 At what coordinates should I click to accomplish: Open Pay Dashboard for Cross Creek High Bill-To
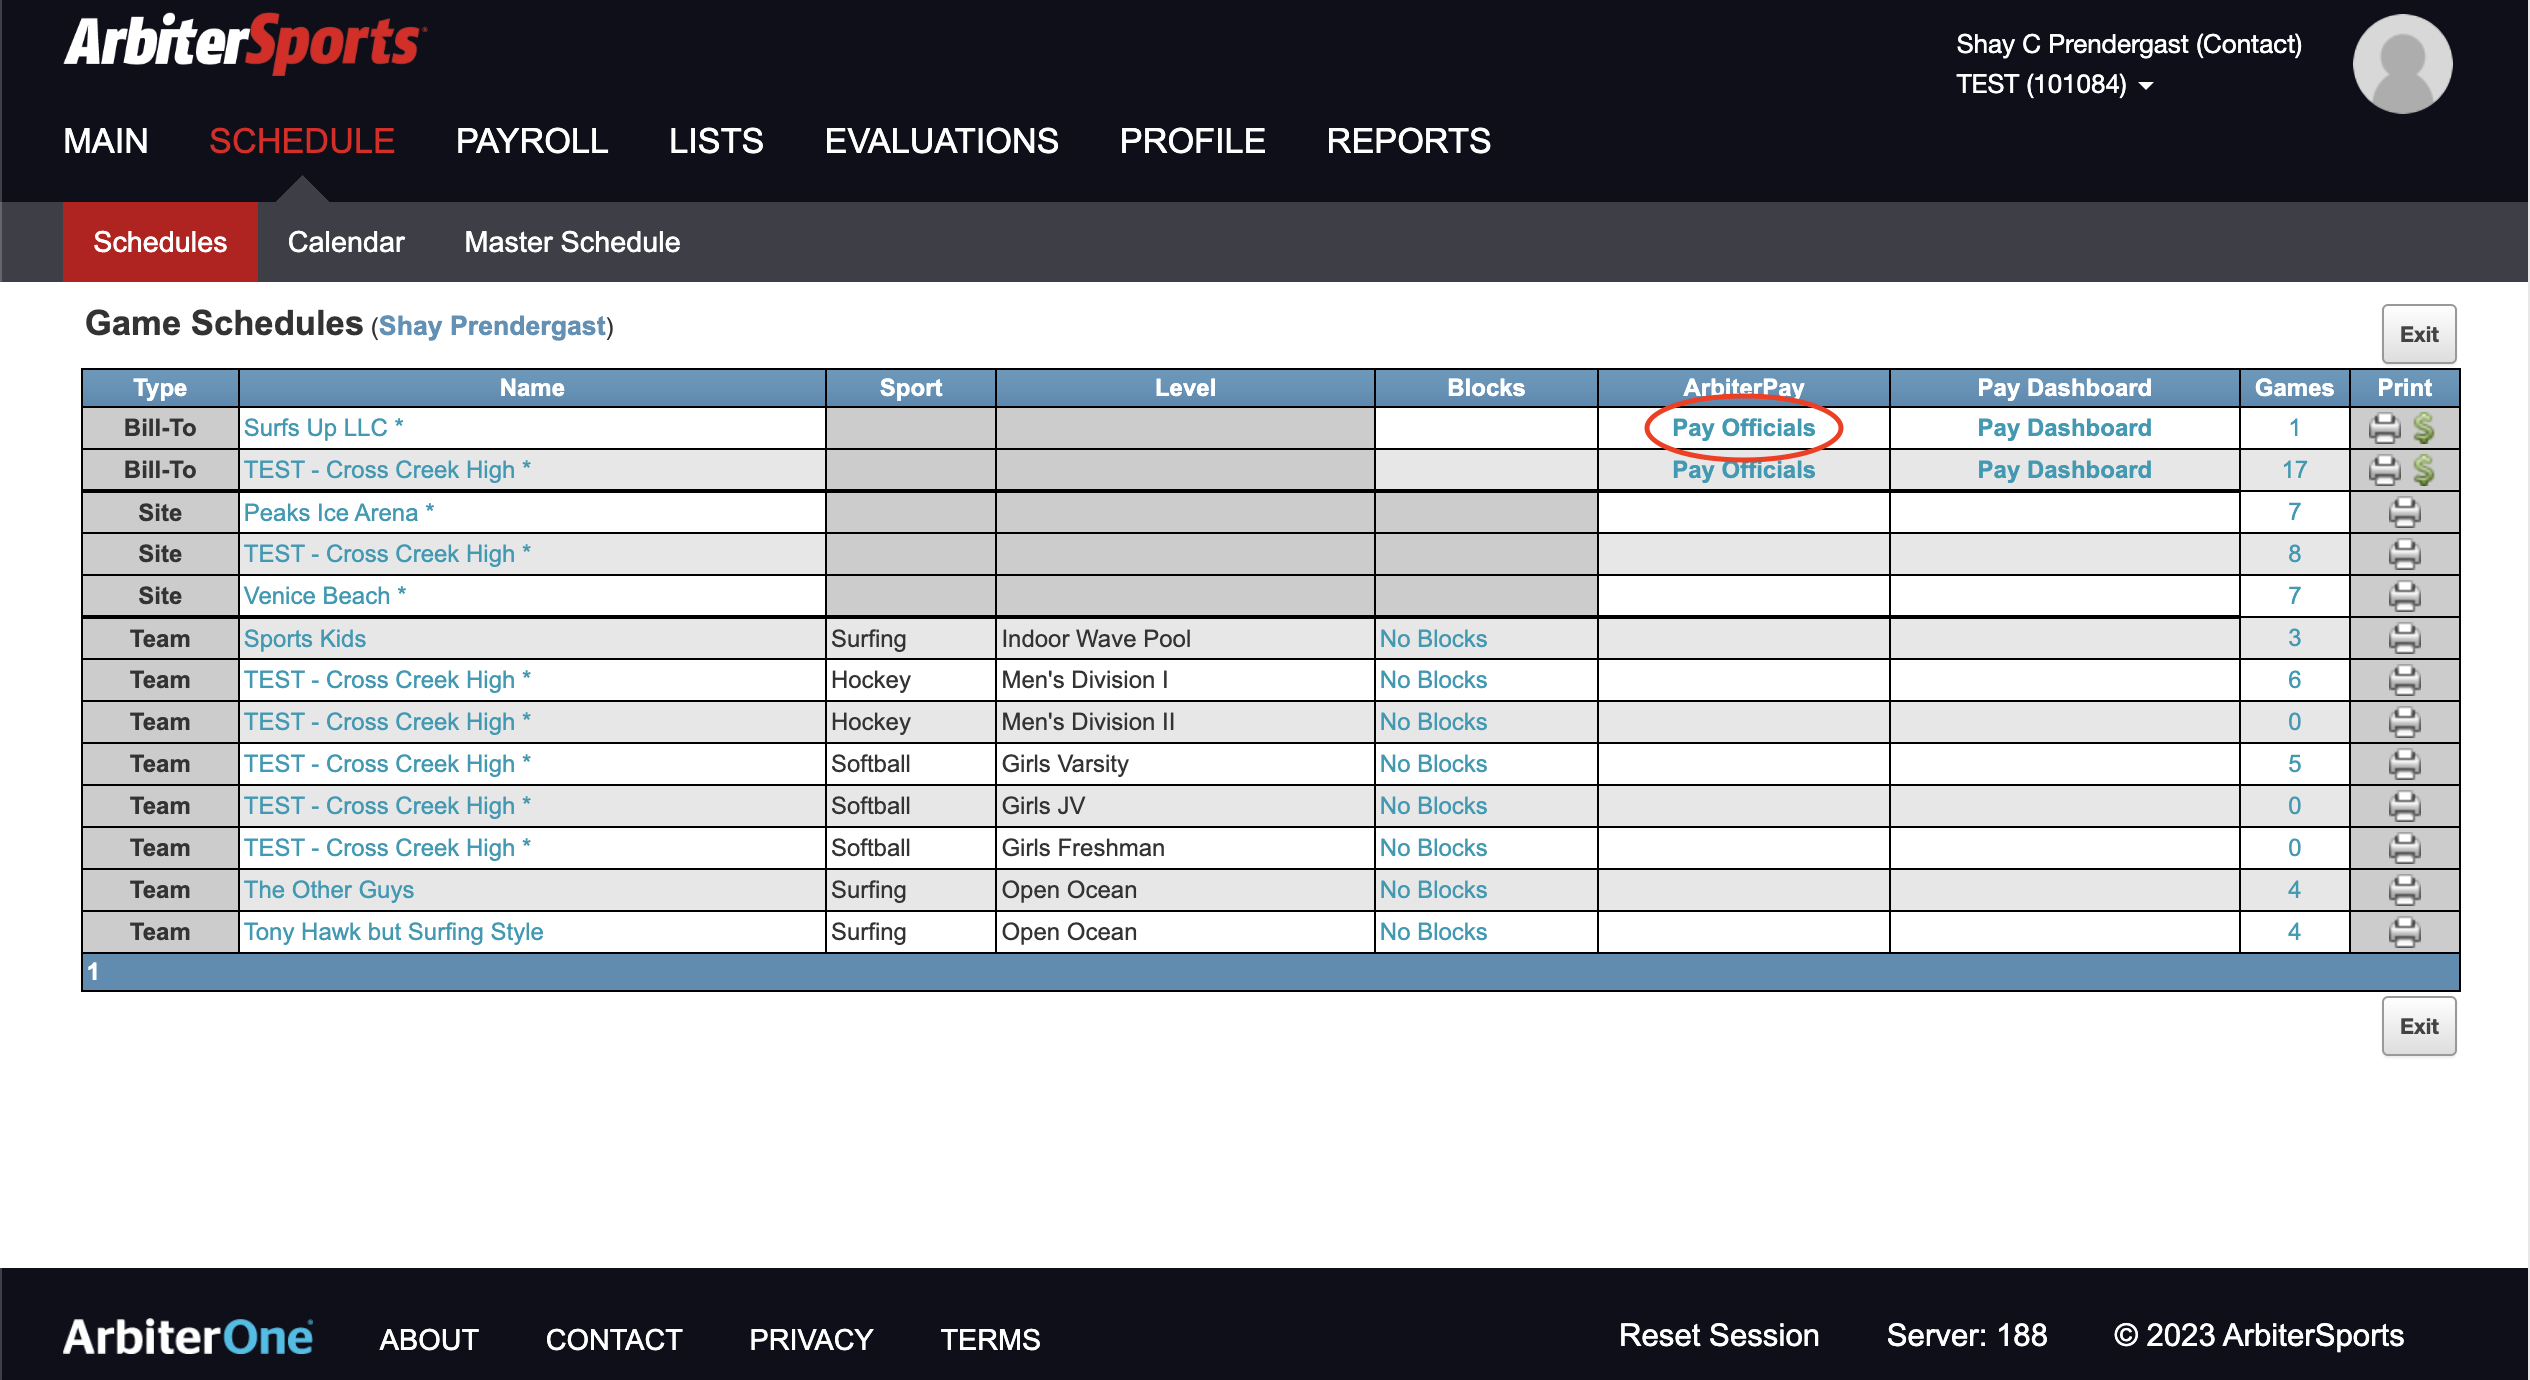pyautogui.click(x=2064, y=470)
